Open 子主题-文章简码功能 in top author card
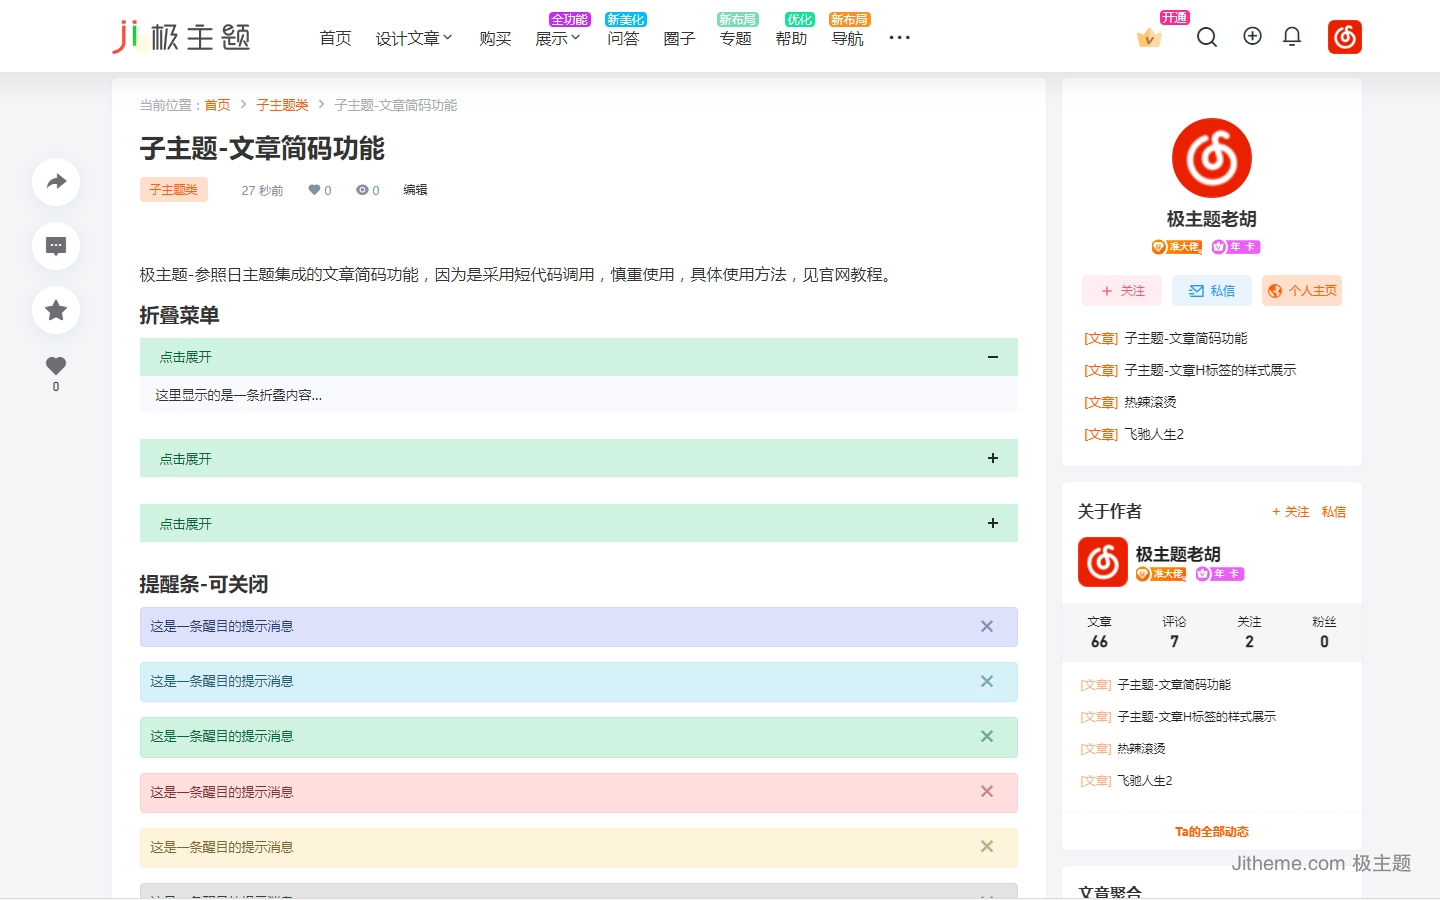 click(1186, 338)
